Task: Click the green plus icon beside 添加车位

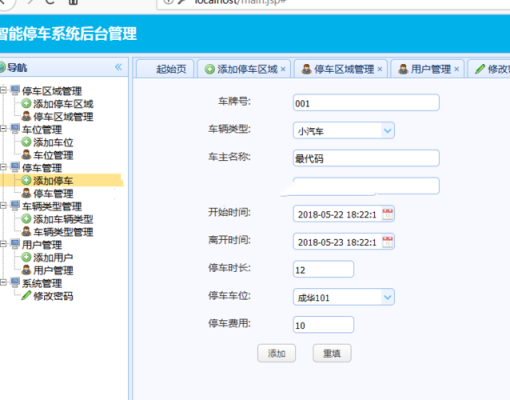Action: tap(26, 142)
